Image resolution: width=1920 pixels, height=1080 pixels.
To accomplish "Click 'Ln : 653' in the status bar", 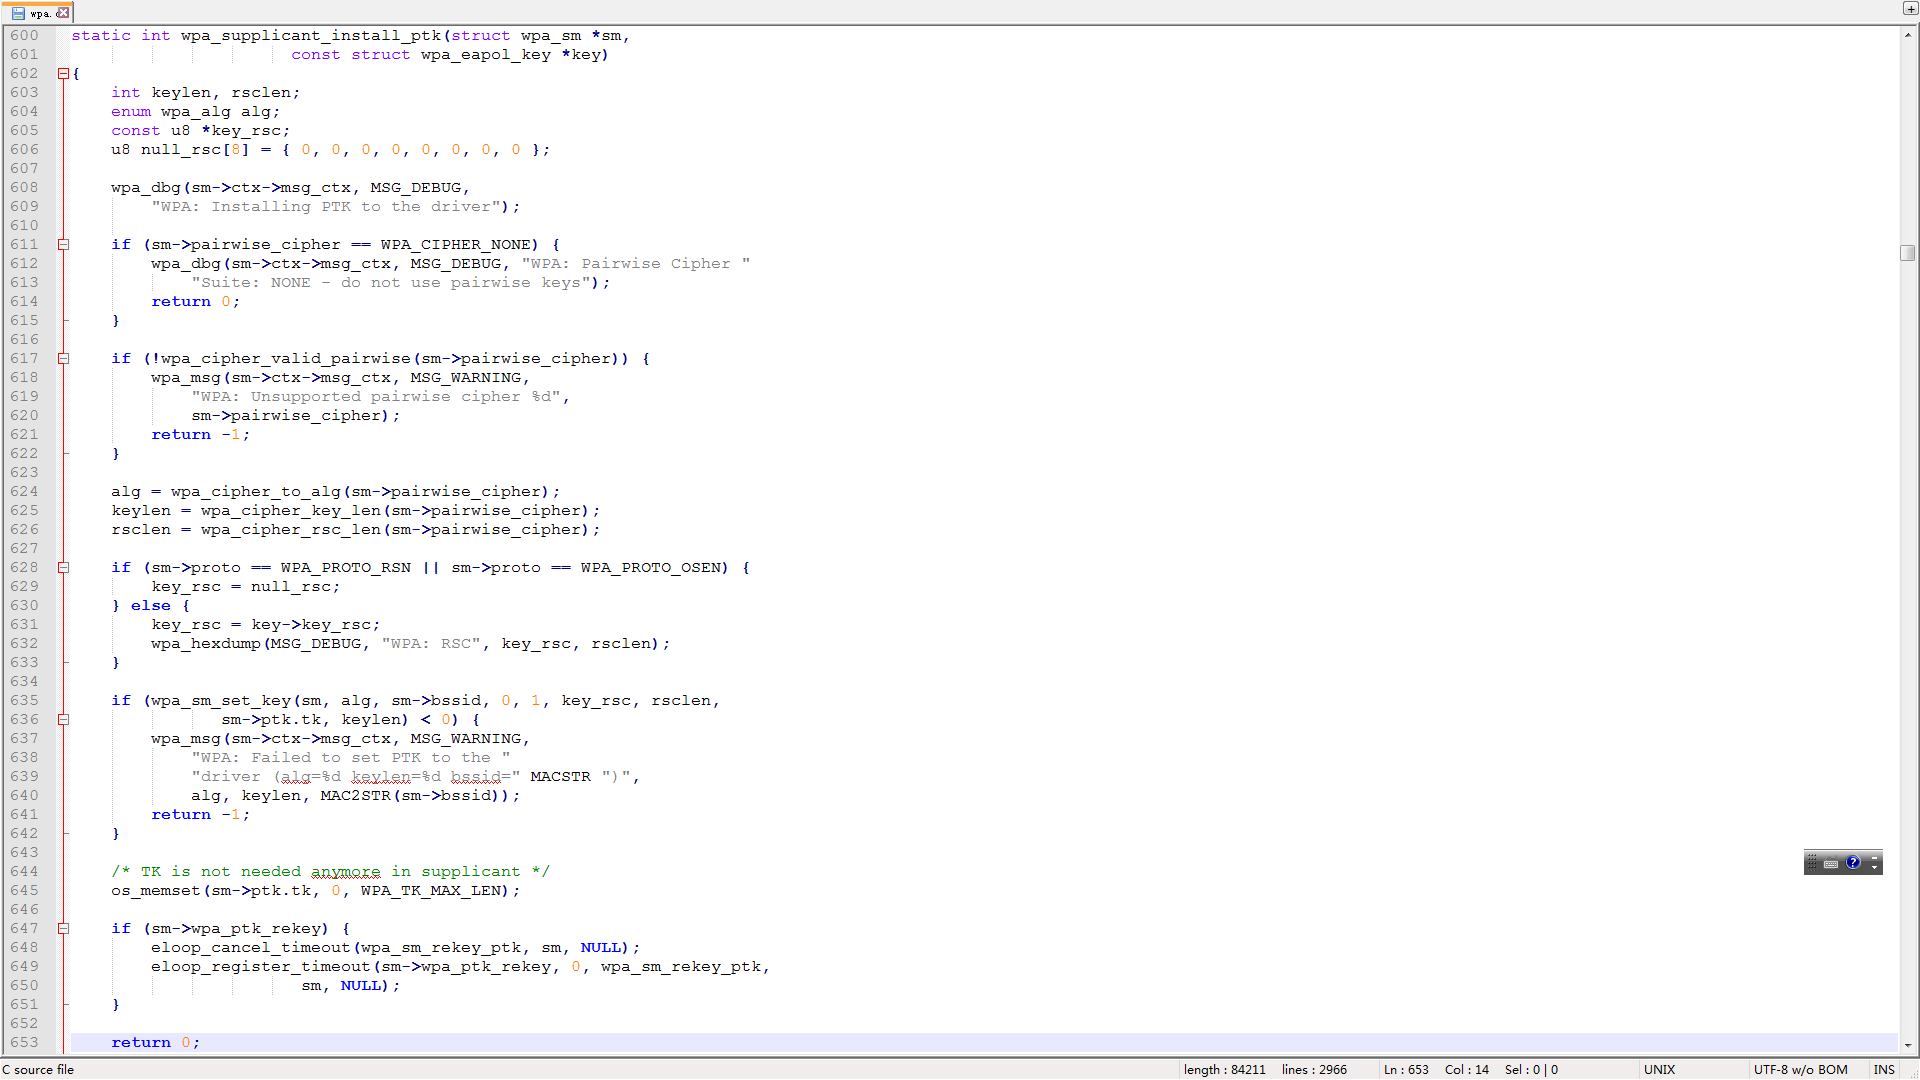I will point(1406,1070).
